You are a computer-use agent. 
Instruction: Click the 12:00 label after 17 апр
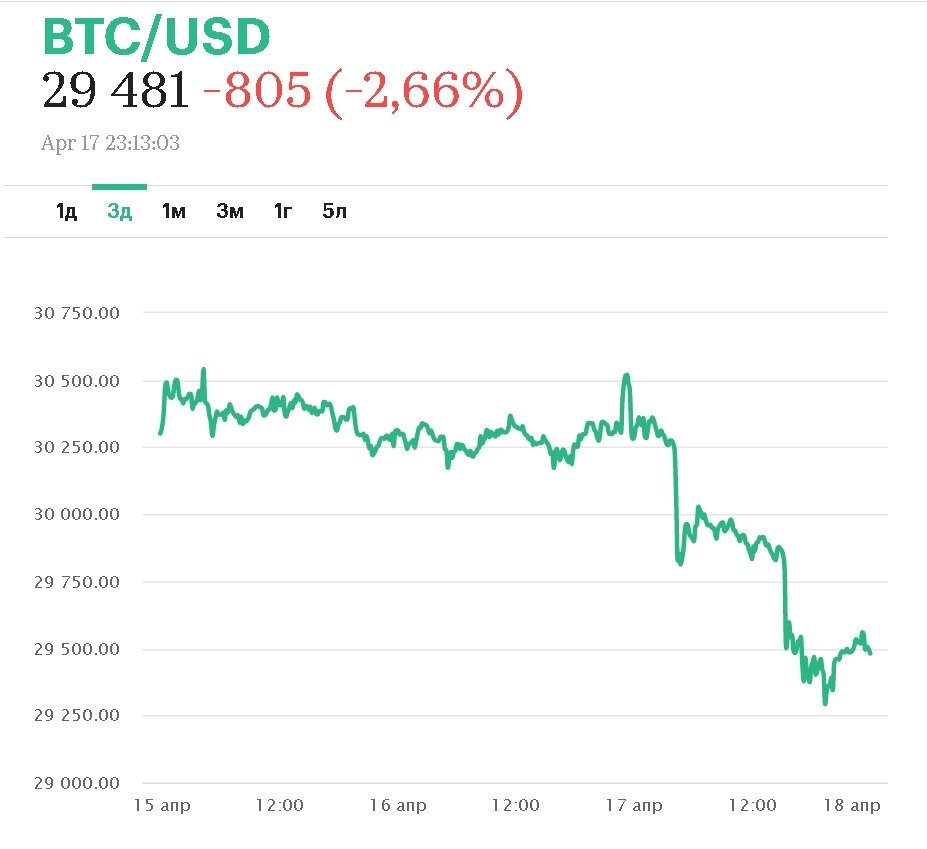(752, 805)
